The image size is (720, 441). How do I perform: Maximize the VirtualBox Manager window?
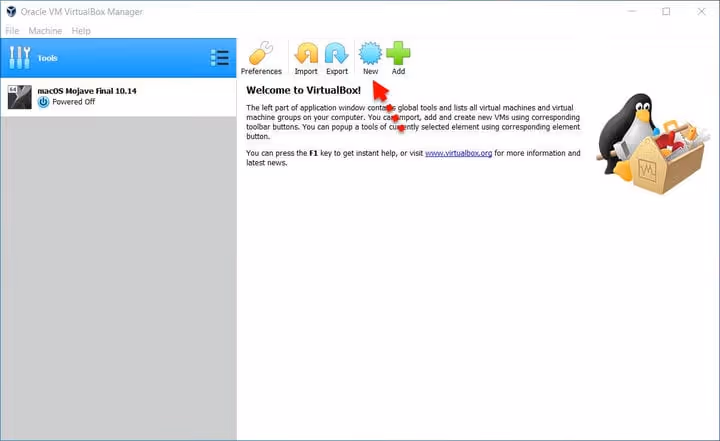(666, 11)
